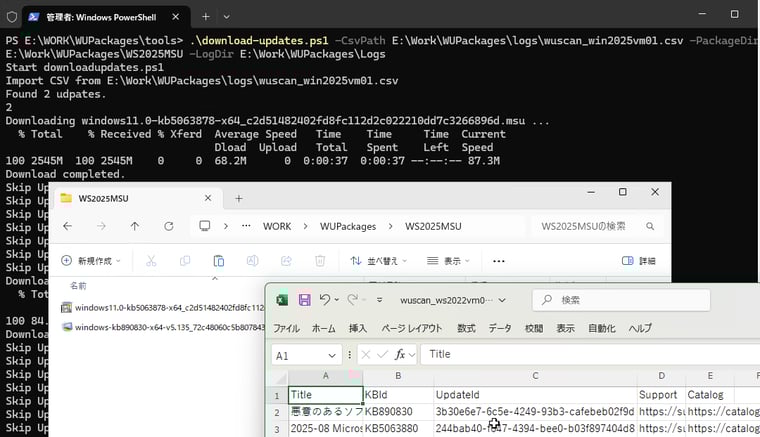The image size is (760, 437).
Task: Select cell containing KB890830
Action: click(x=398, y=412)
